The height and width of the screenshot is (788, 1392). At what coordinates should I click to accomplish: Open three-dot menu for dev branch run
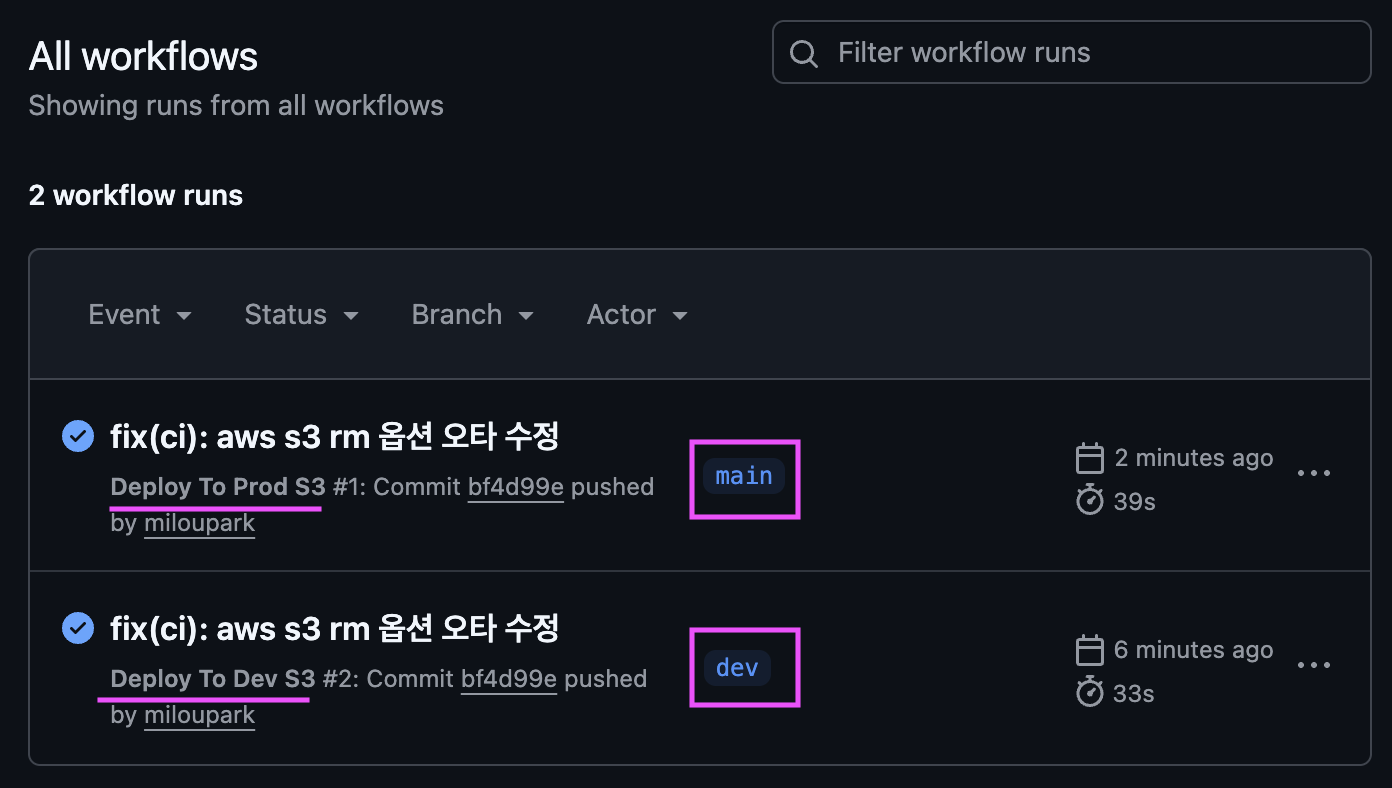point(1313,665)
